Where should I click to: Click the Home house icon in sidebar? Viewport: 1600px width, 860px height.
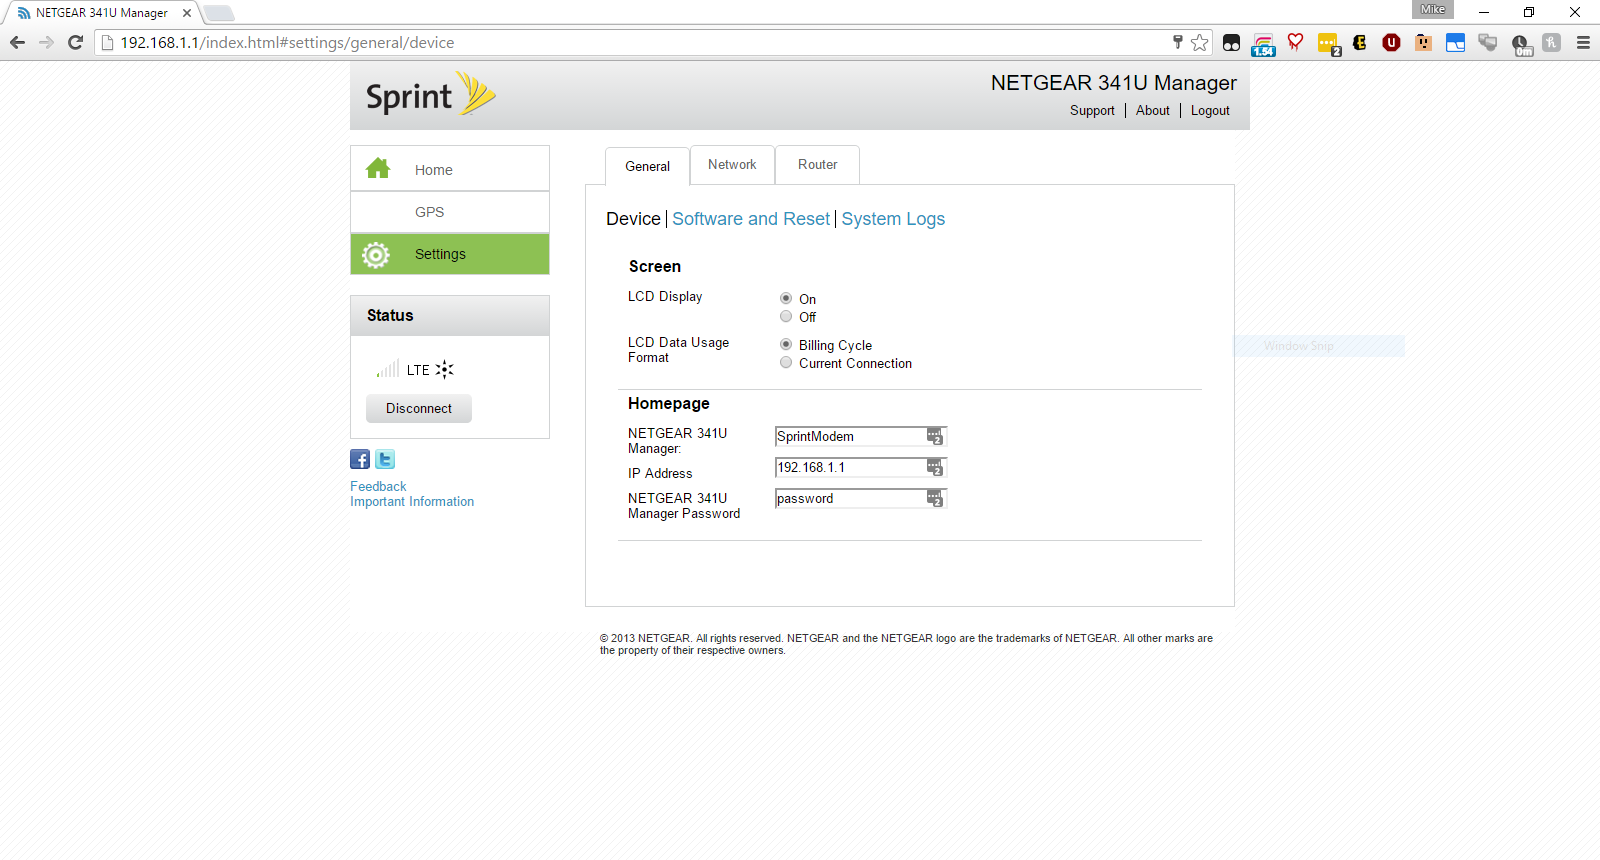pos(377,168)
